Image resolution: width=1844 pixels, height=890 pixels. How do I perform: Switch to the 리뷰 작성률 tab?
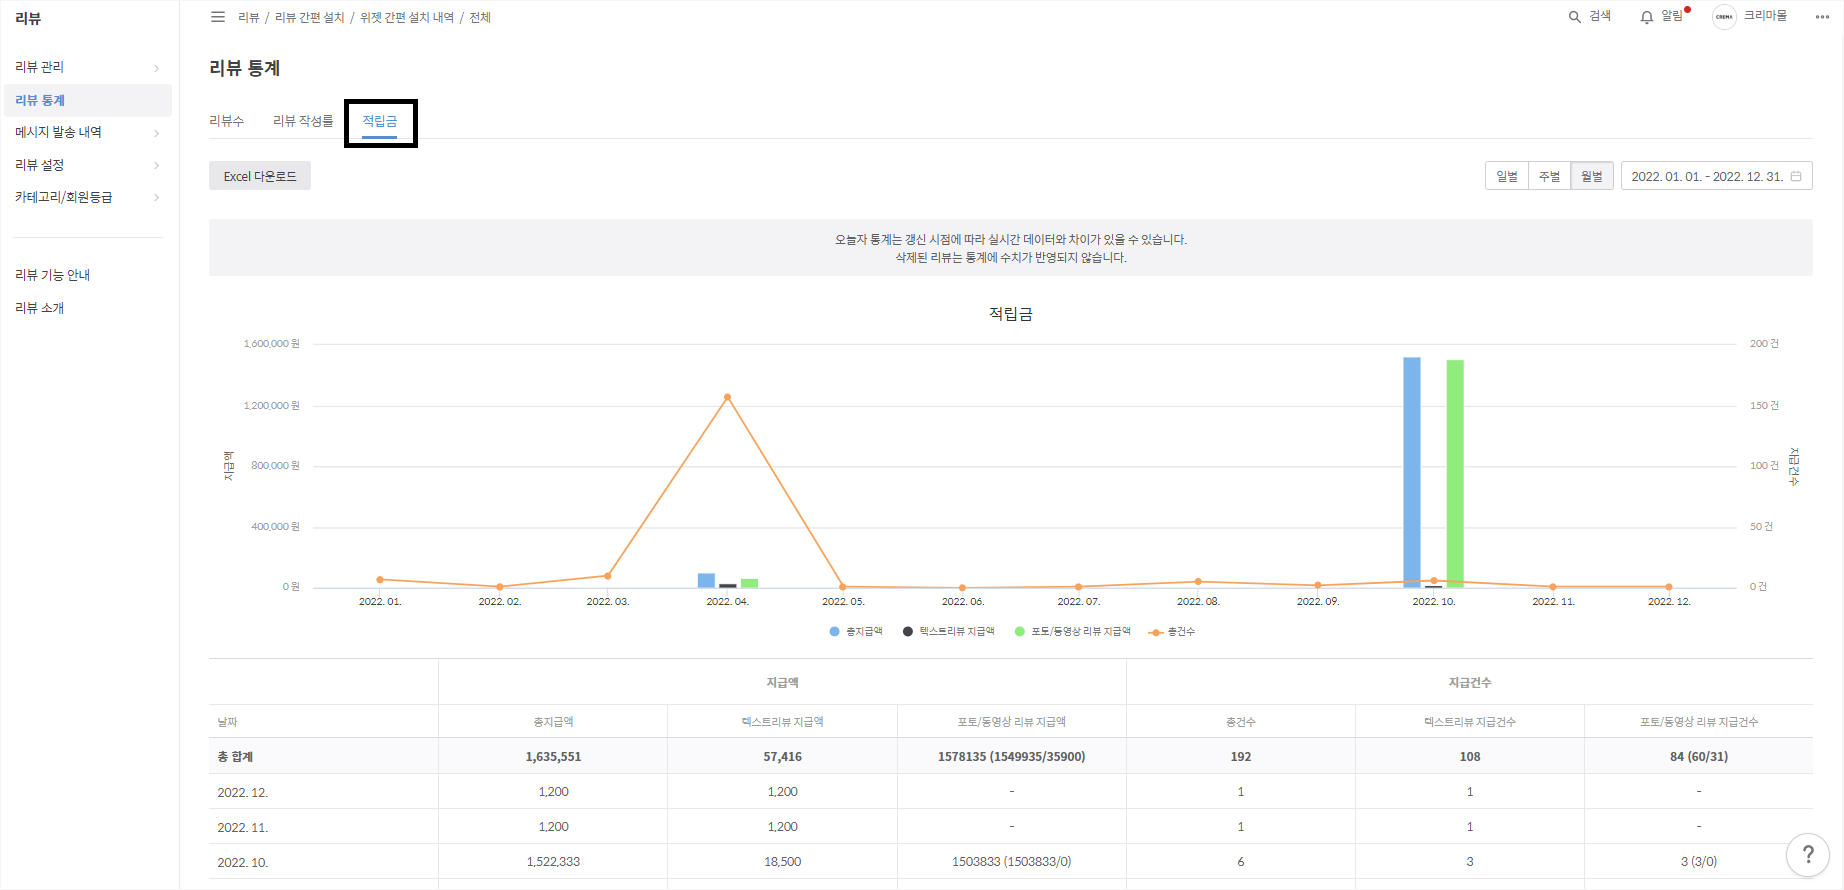(x=303, y=121)
